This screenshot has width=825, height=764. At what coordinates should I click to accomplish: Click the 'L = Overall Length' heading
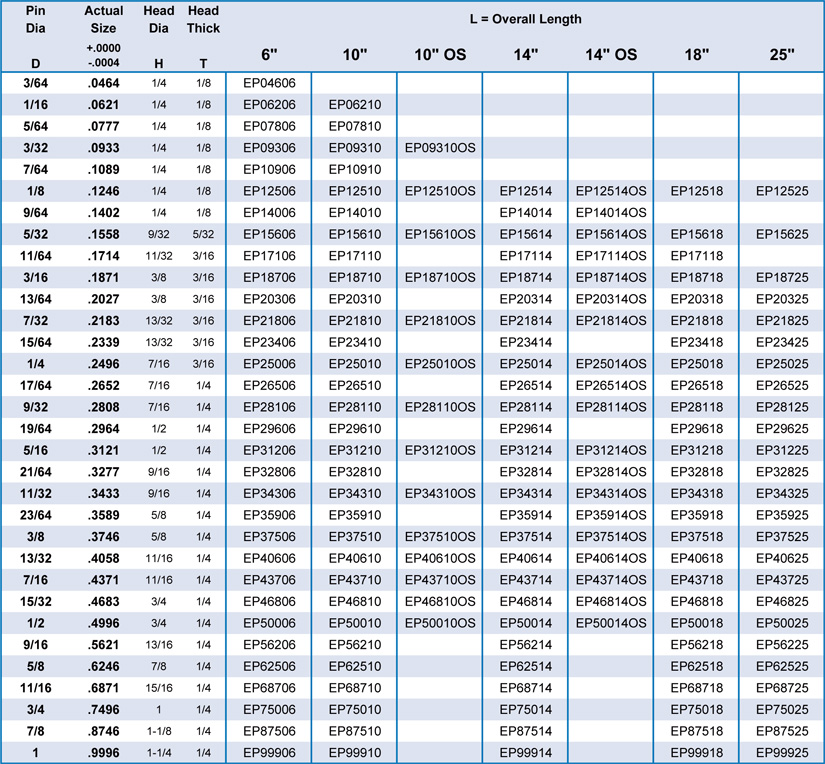click(525, 19)
